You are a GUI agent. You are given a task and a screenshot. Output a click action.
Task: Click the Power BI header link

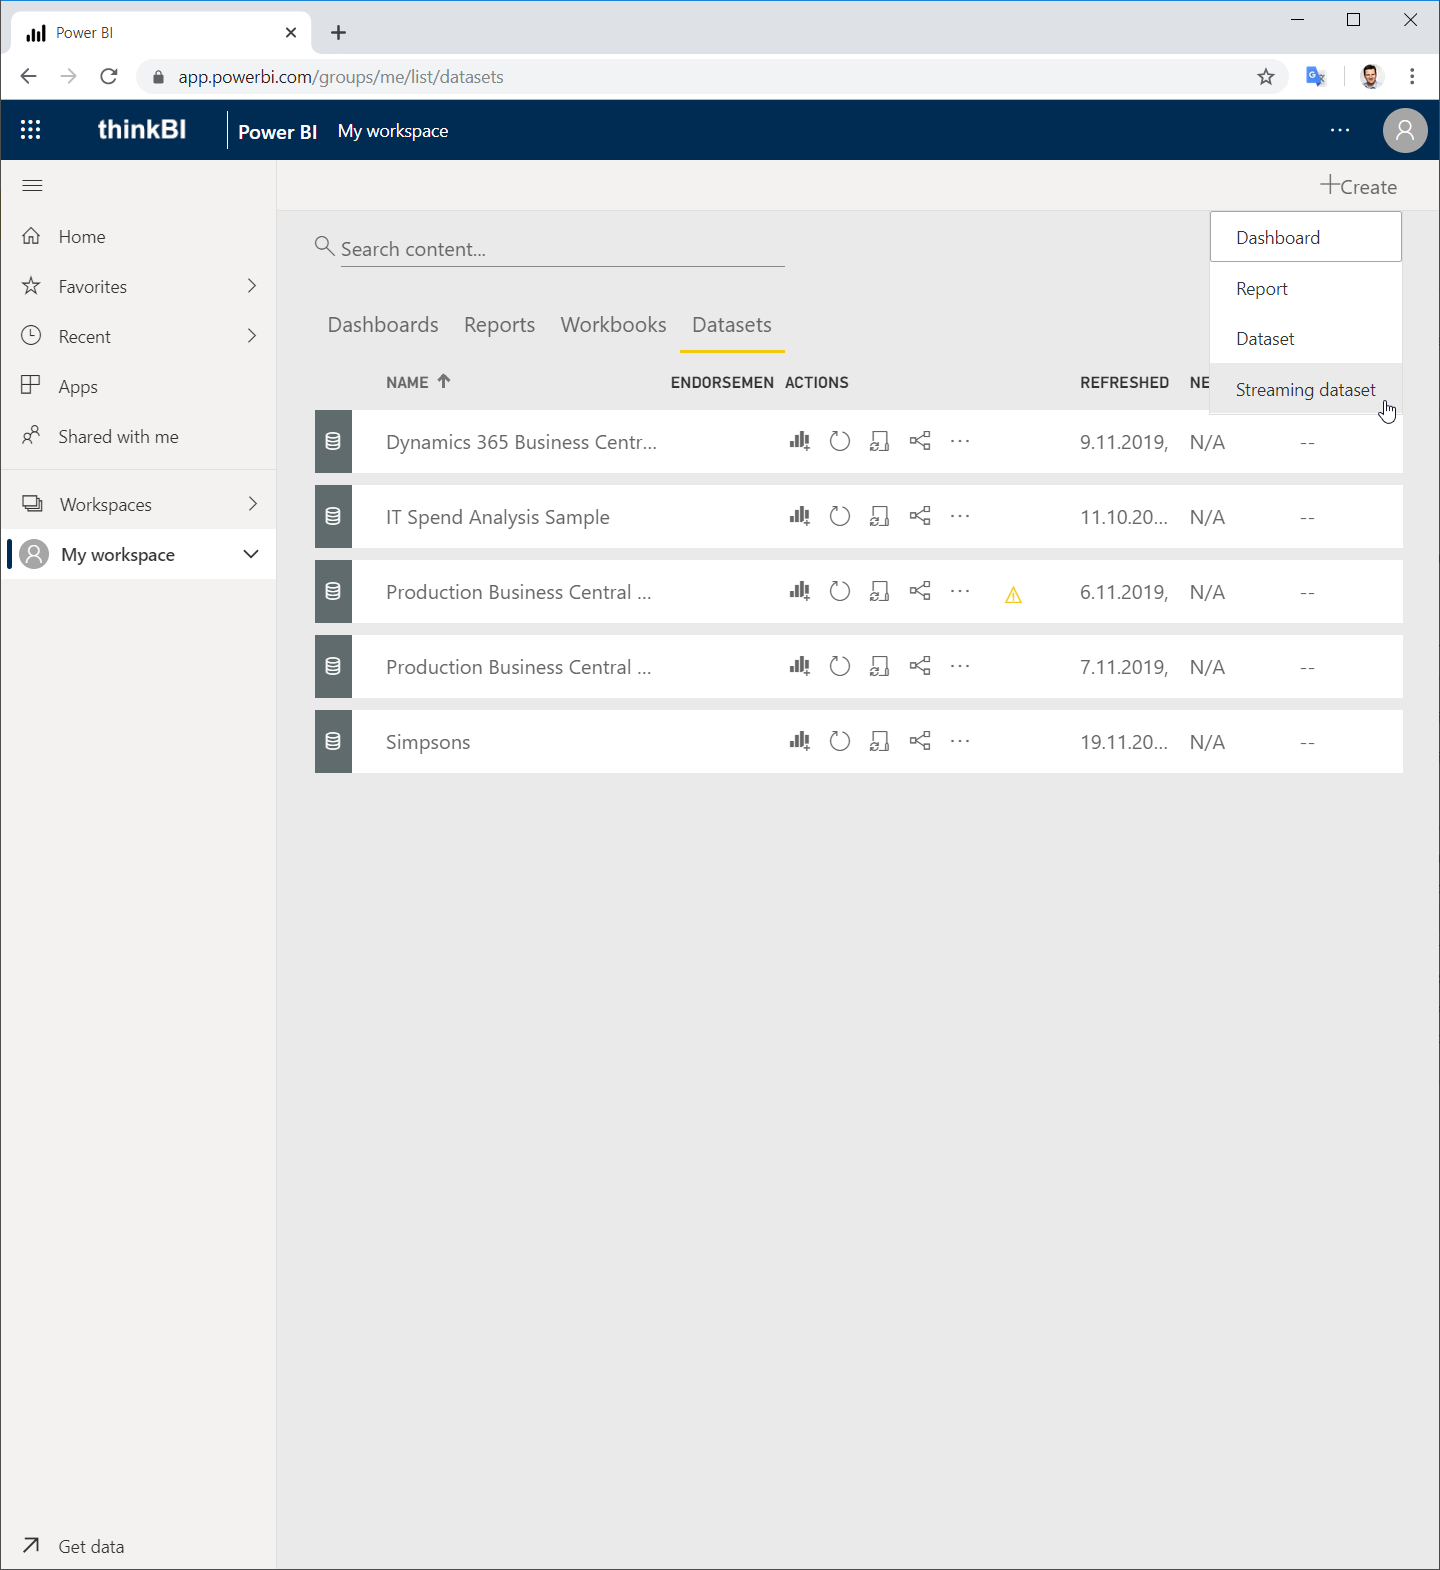(x=277, y=131)
